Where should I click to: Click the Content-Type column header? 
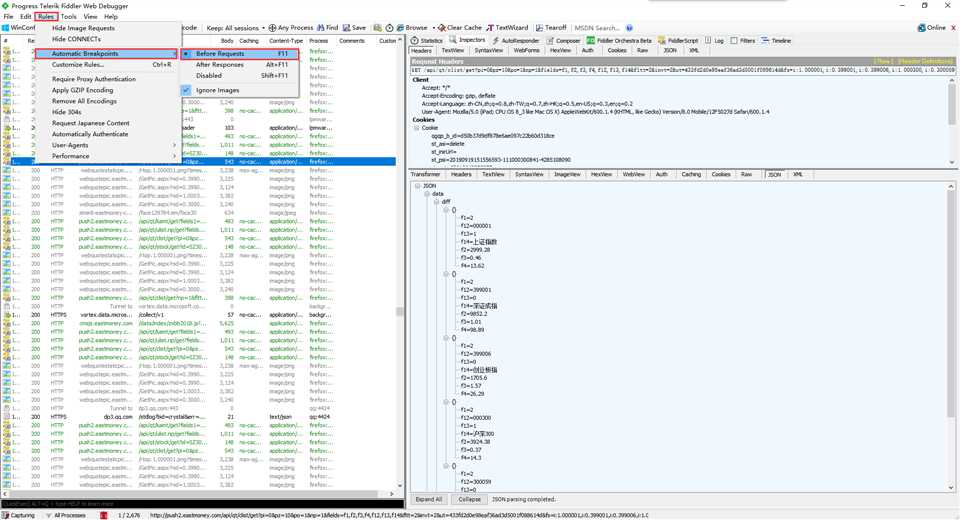tap(286, 40)
